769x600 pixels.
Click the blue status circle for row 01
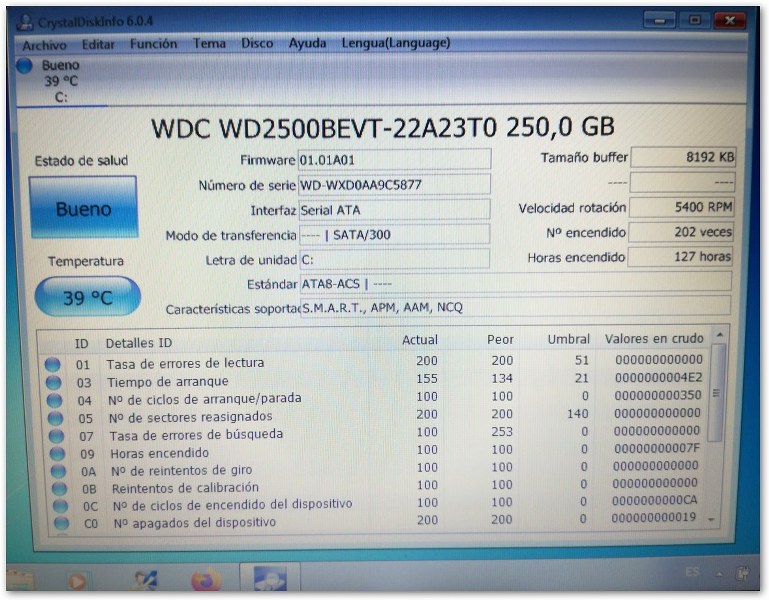coord(52,365)
